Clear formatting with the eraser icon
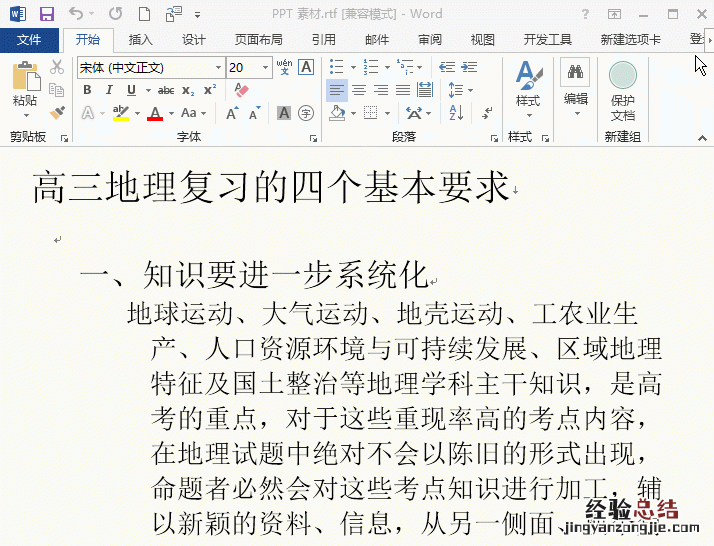The height and width of the screenshot is (546, 714). point(241,90)
